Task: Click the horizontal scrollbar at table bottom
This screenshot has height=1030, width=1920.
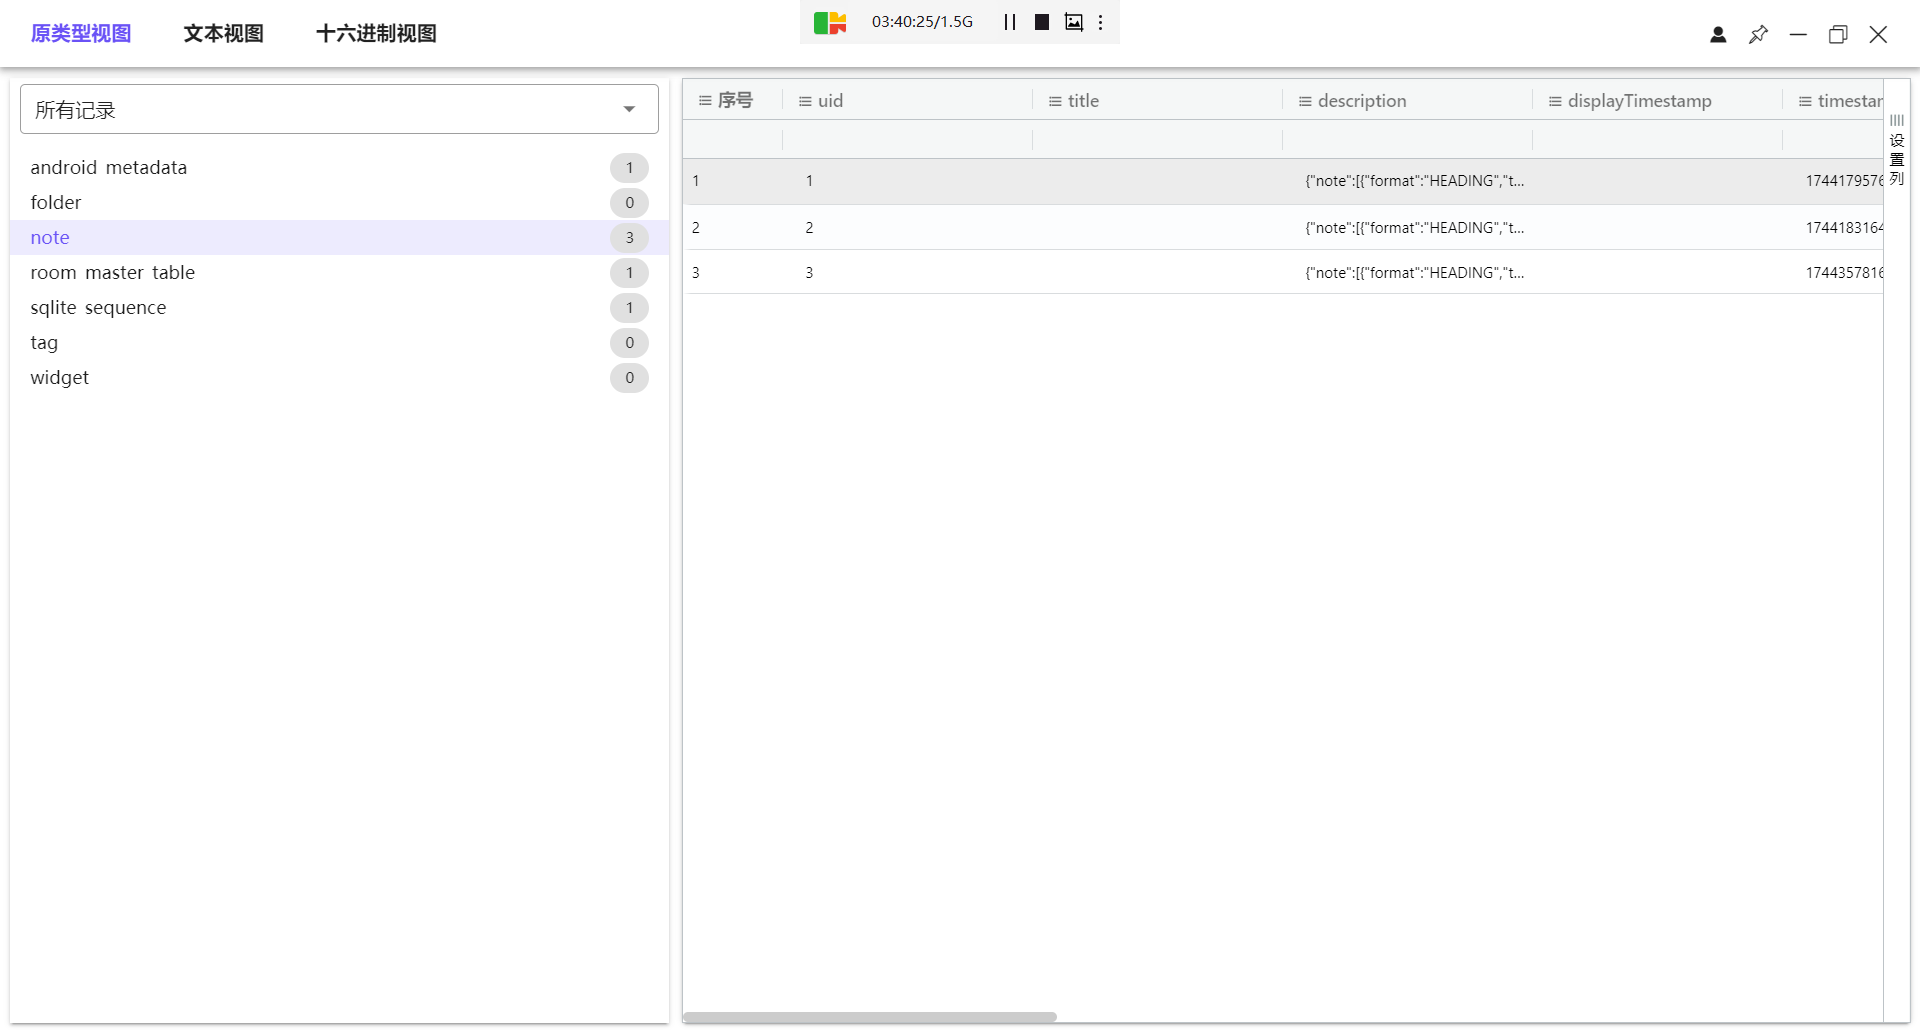Action: pyautogui.click(x=869, y=1017)
